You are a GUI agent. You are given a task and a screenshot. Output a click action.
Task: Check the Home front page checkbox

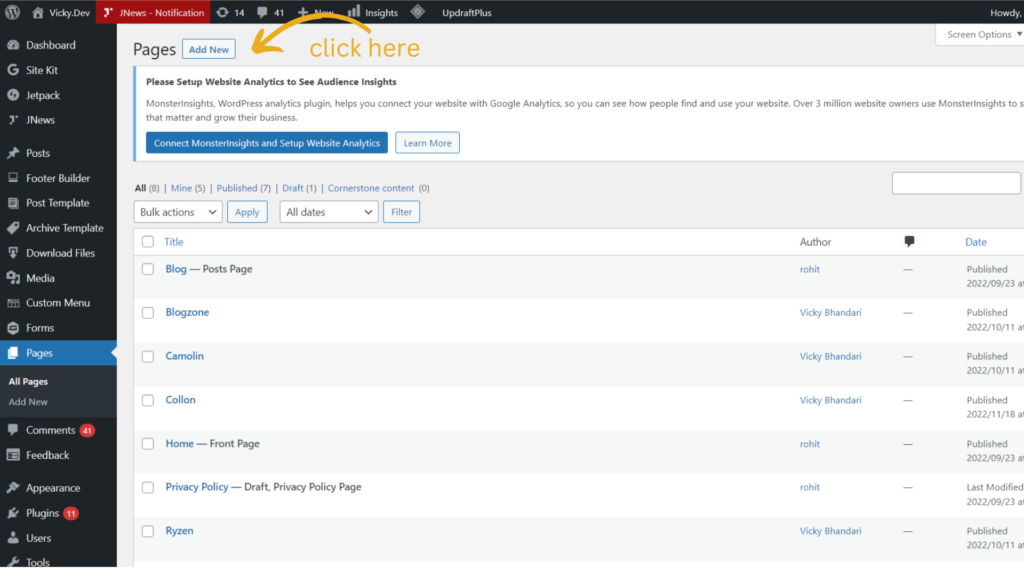coord(148,444)
